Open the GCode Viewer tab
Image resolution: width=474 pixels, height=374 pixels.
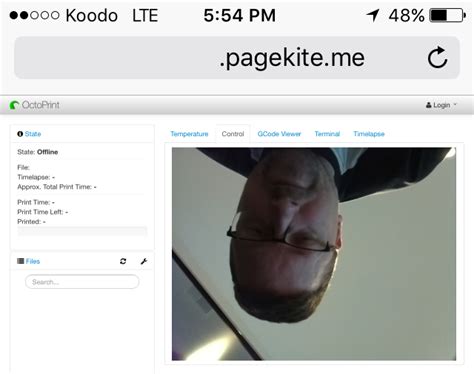pyautogui.click(x=279, y=134)
